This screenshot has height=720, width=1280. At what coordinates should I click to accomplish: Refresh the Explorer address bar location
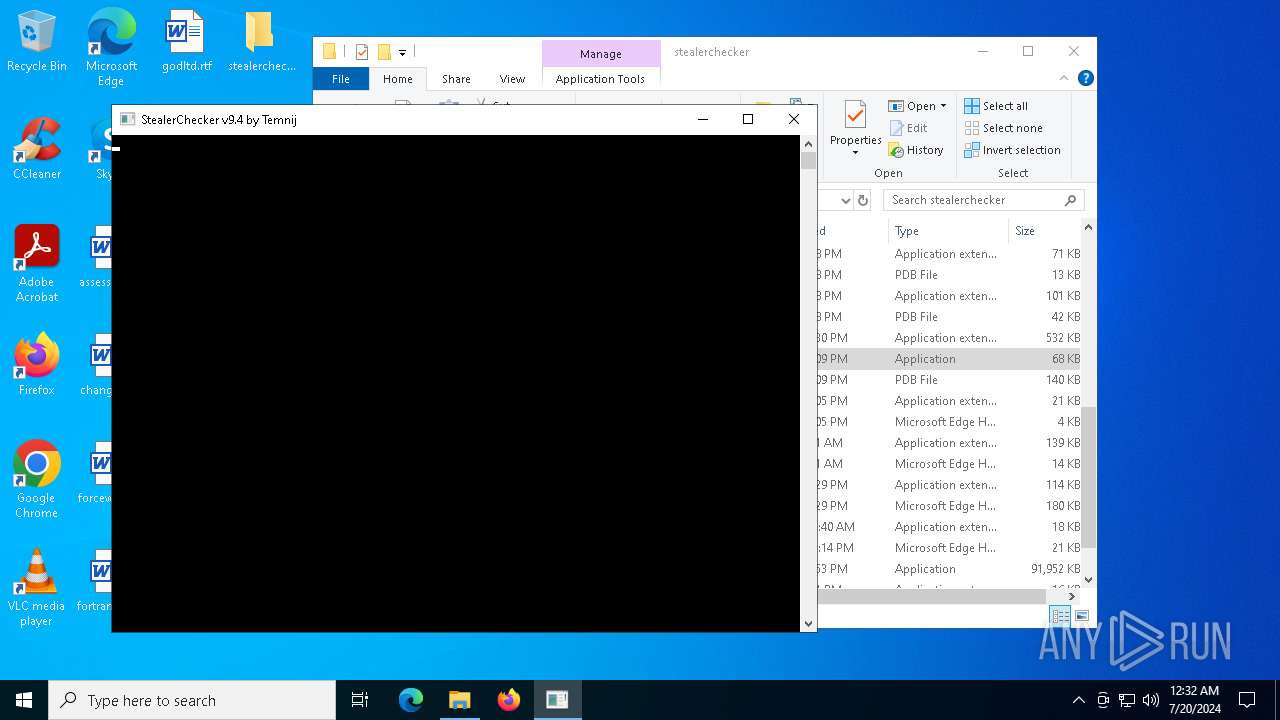pos(863,200)
